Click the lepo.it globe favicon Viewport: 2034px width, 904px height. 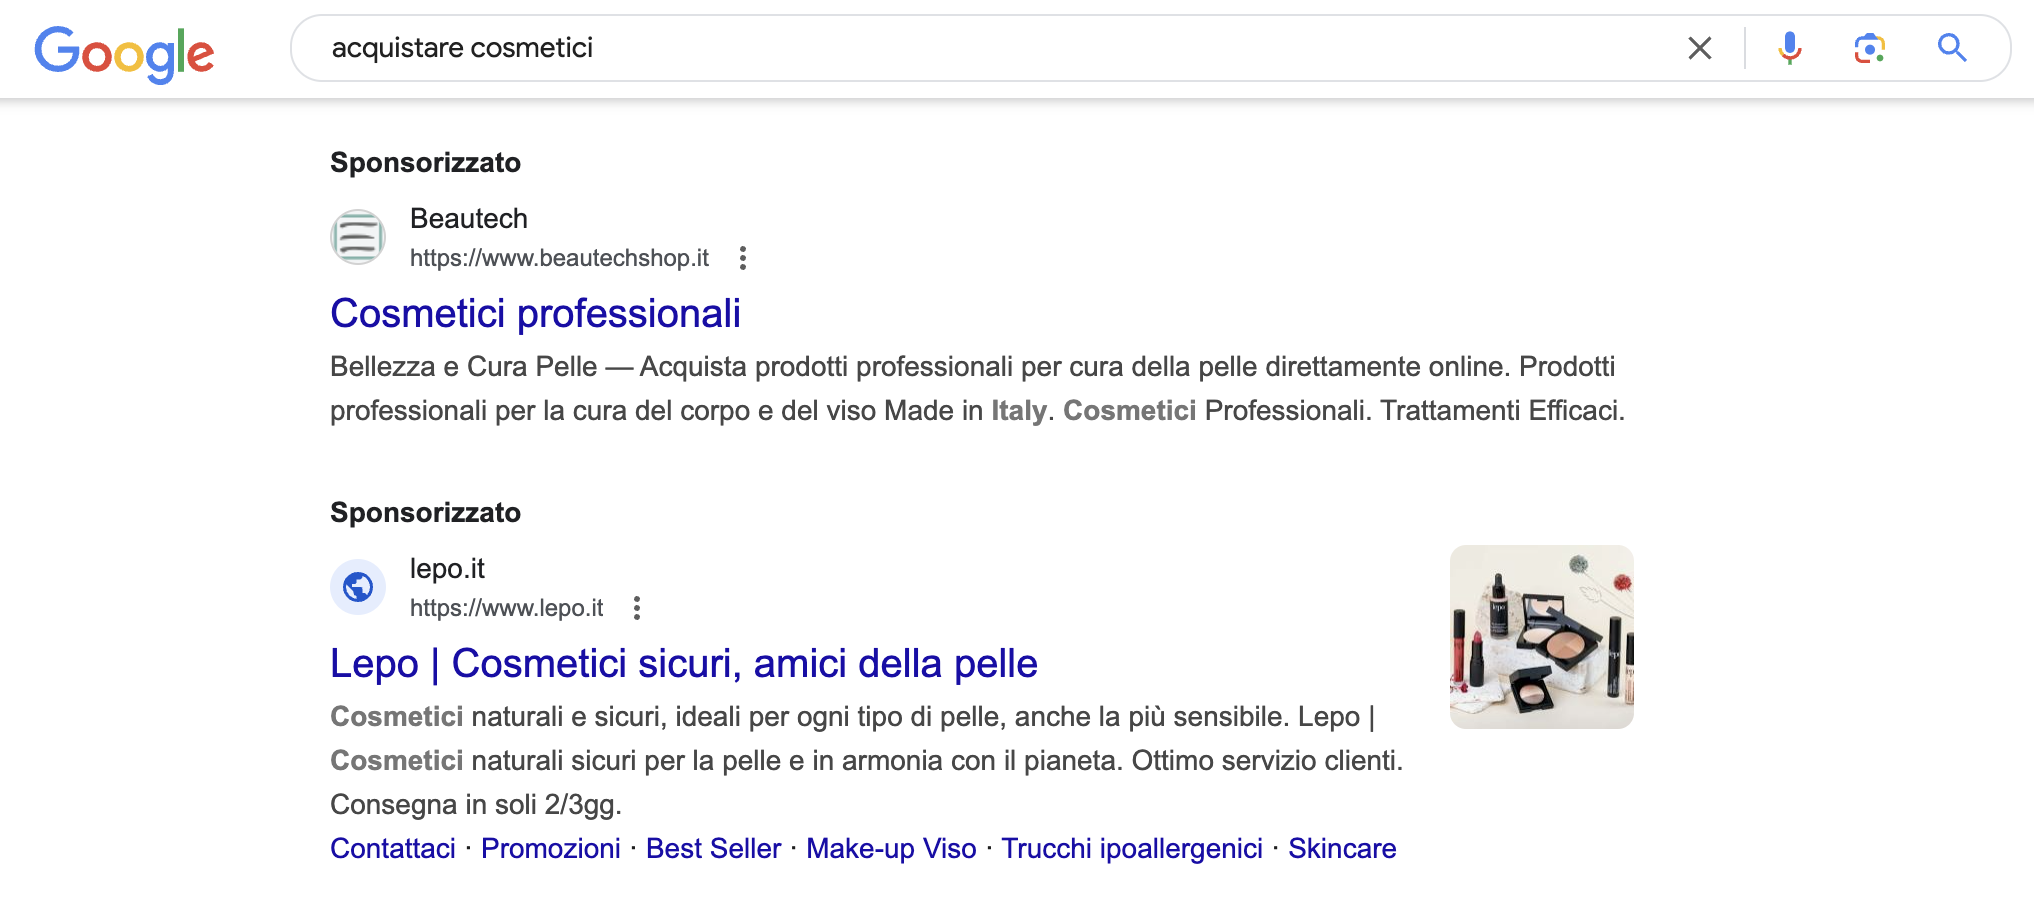coord(358,587)
